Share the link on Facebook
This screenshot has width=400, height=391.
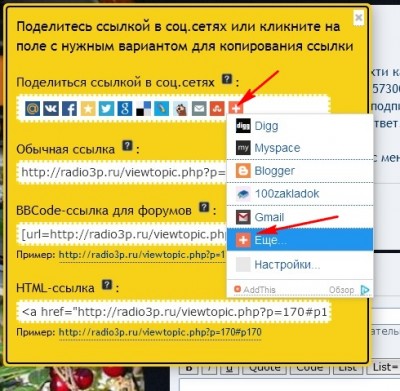click(69, 109)
